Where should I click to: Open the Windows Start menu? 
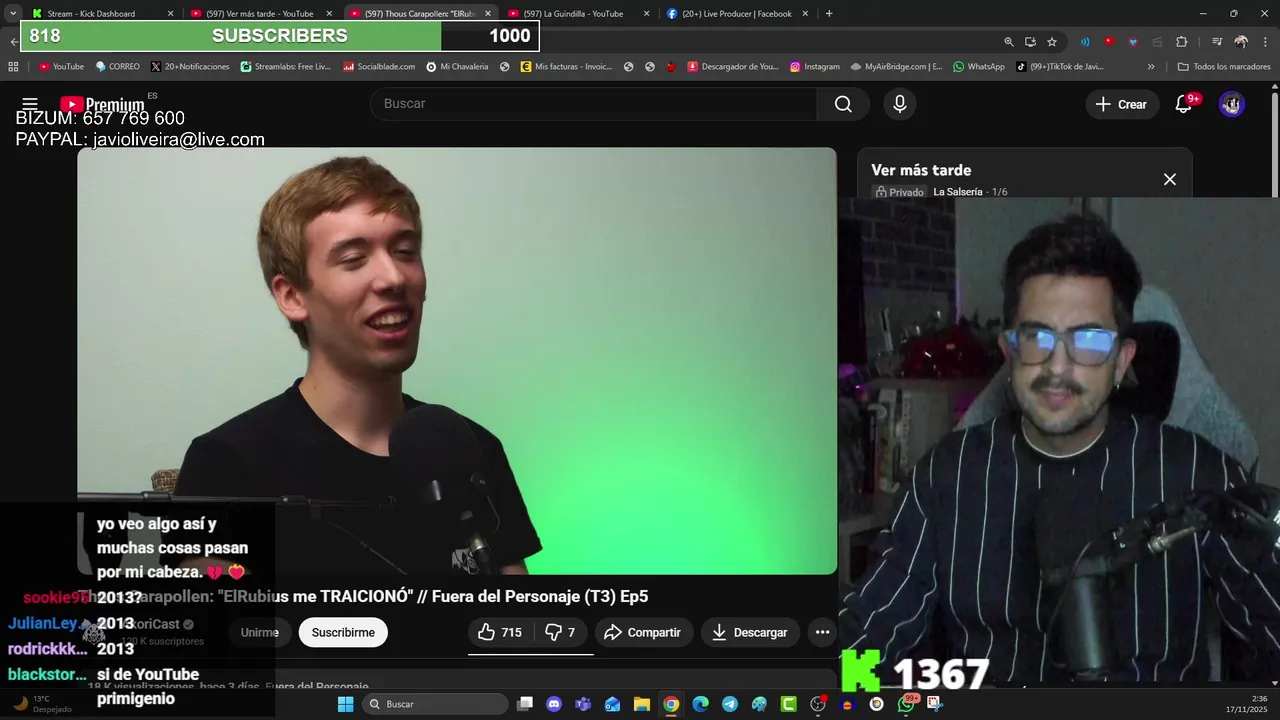tap(345, 704)
